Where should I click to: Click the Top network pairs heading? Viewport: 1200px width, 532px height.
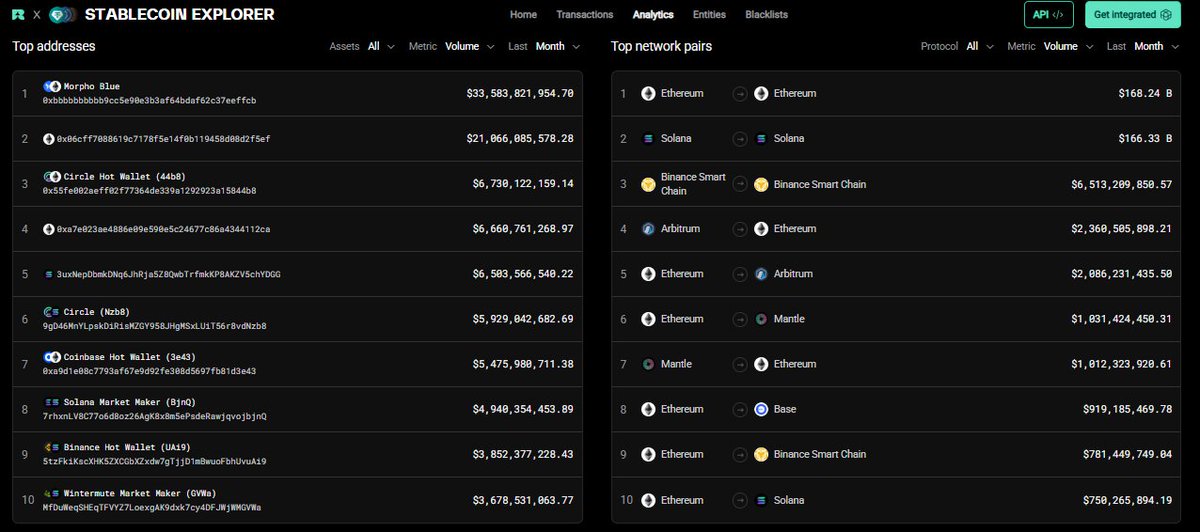coord(661,46)
